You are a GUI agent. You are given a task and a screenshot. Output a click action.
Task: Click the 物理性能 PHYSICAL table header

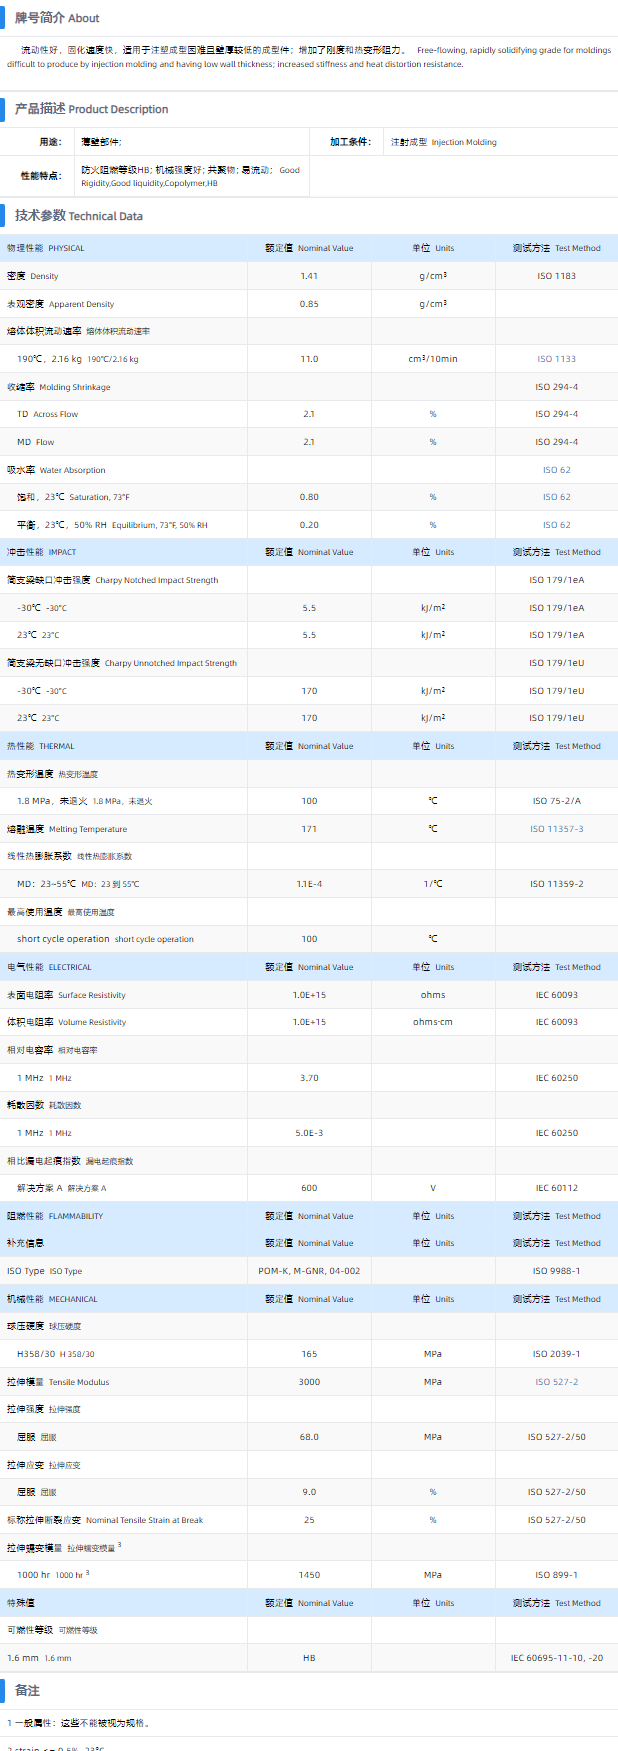[46, 248]
